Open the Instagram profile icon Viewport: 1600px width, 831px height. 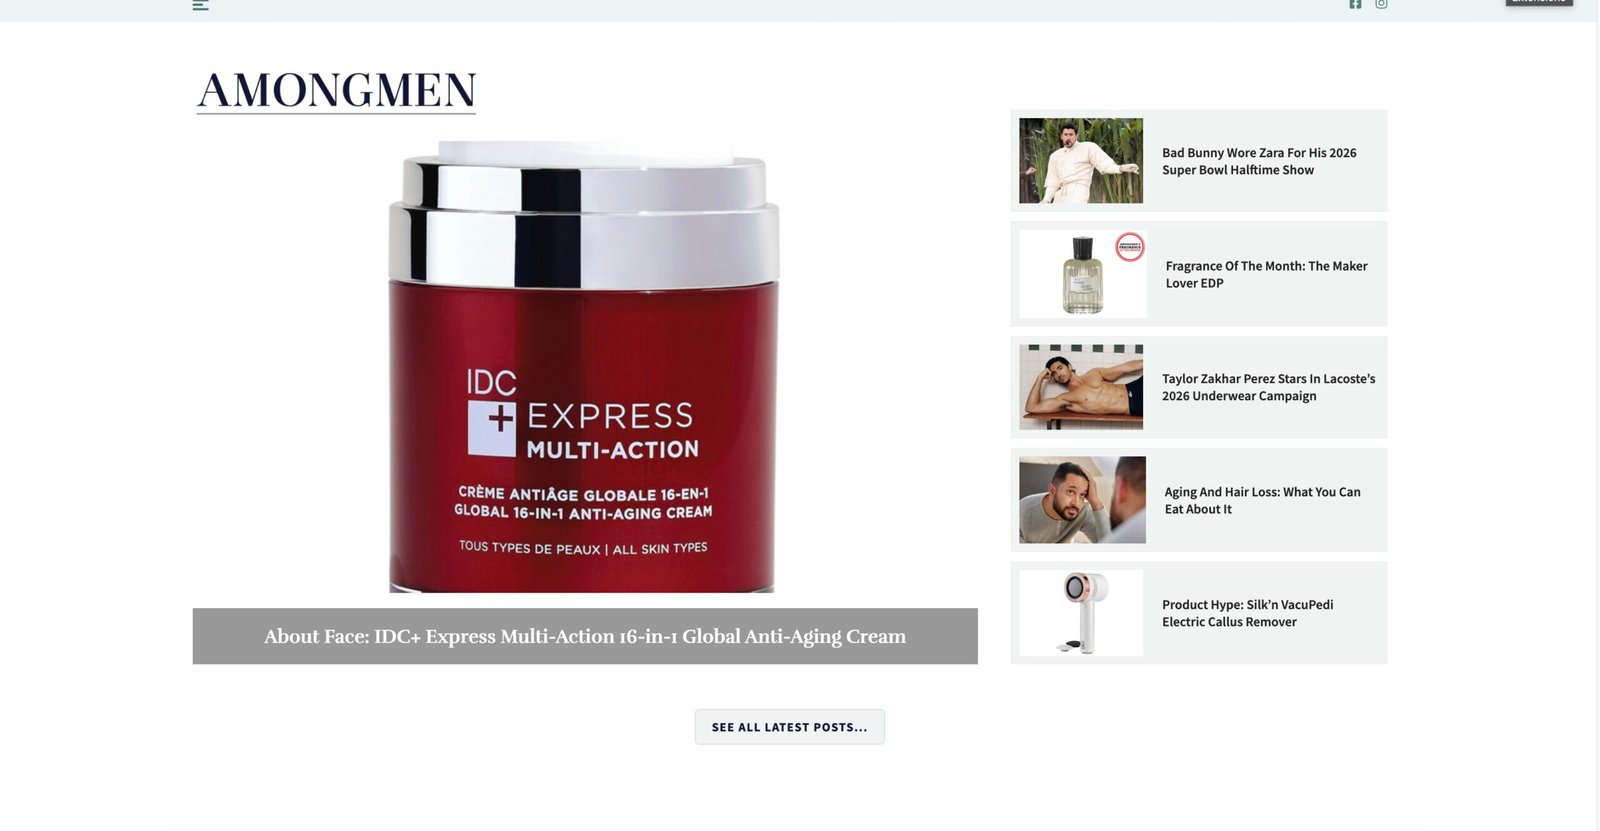pos(1381,4)
